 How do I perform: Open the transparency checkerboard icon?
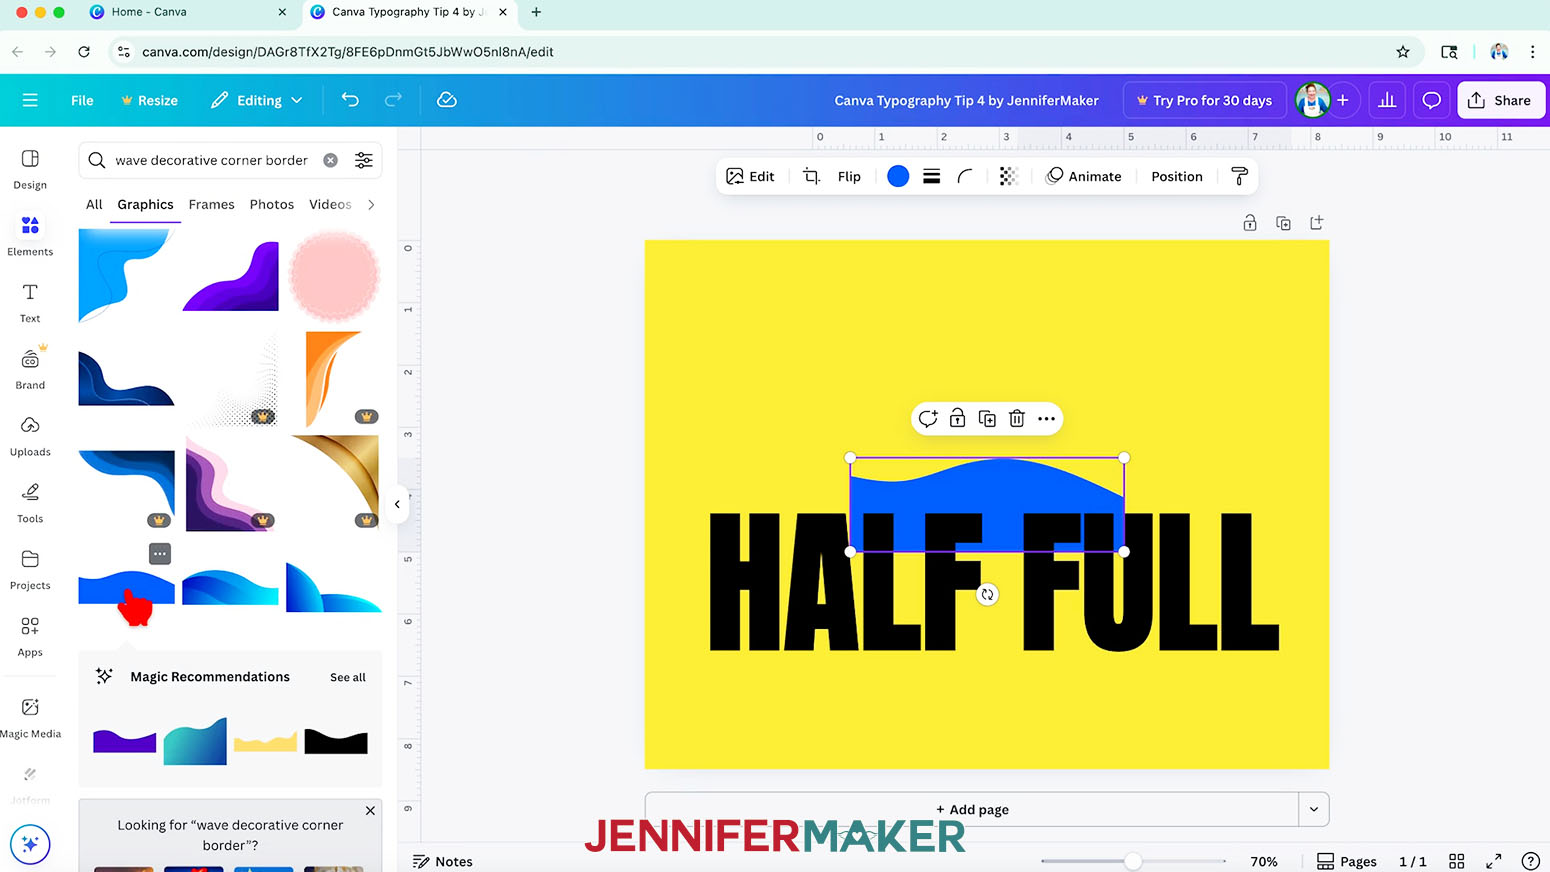[1008, 176]
